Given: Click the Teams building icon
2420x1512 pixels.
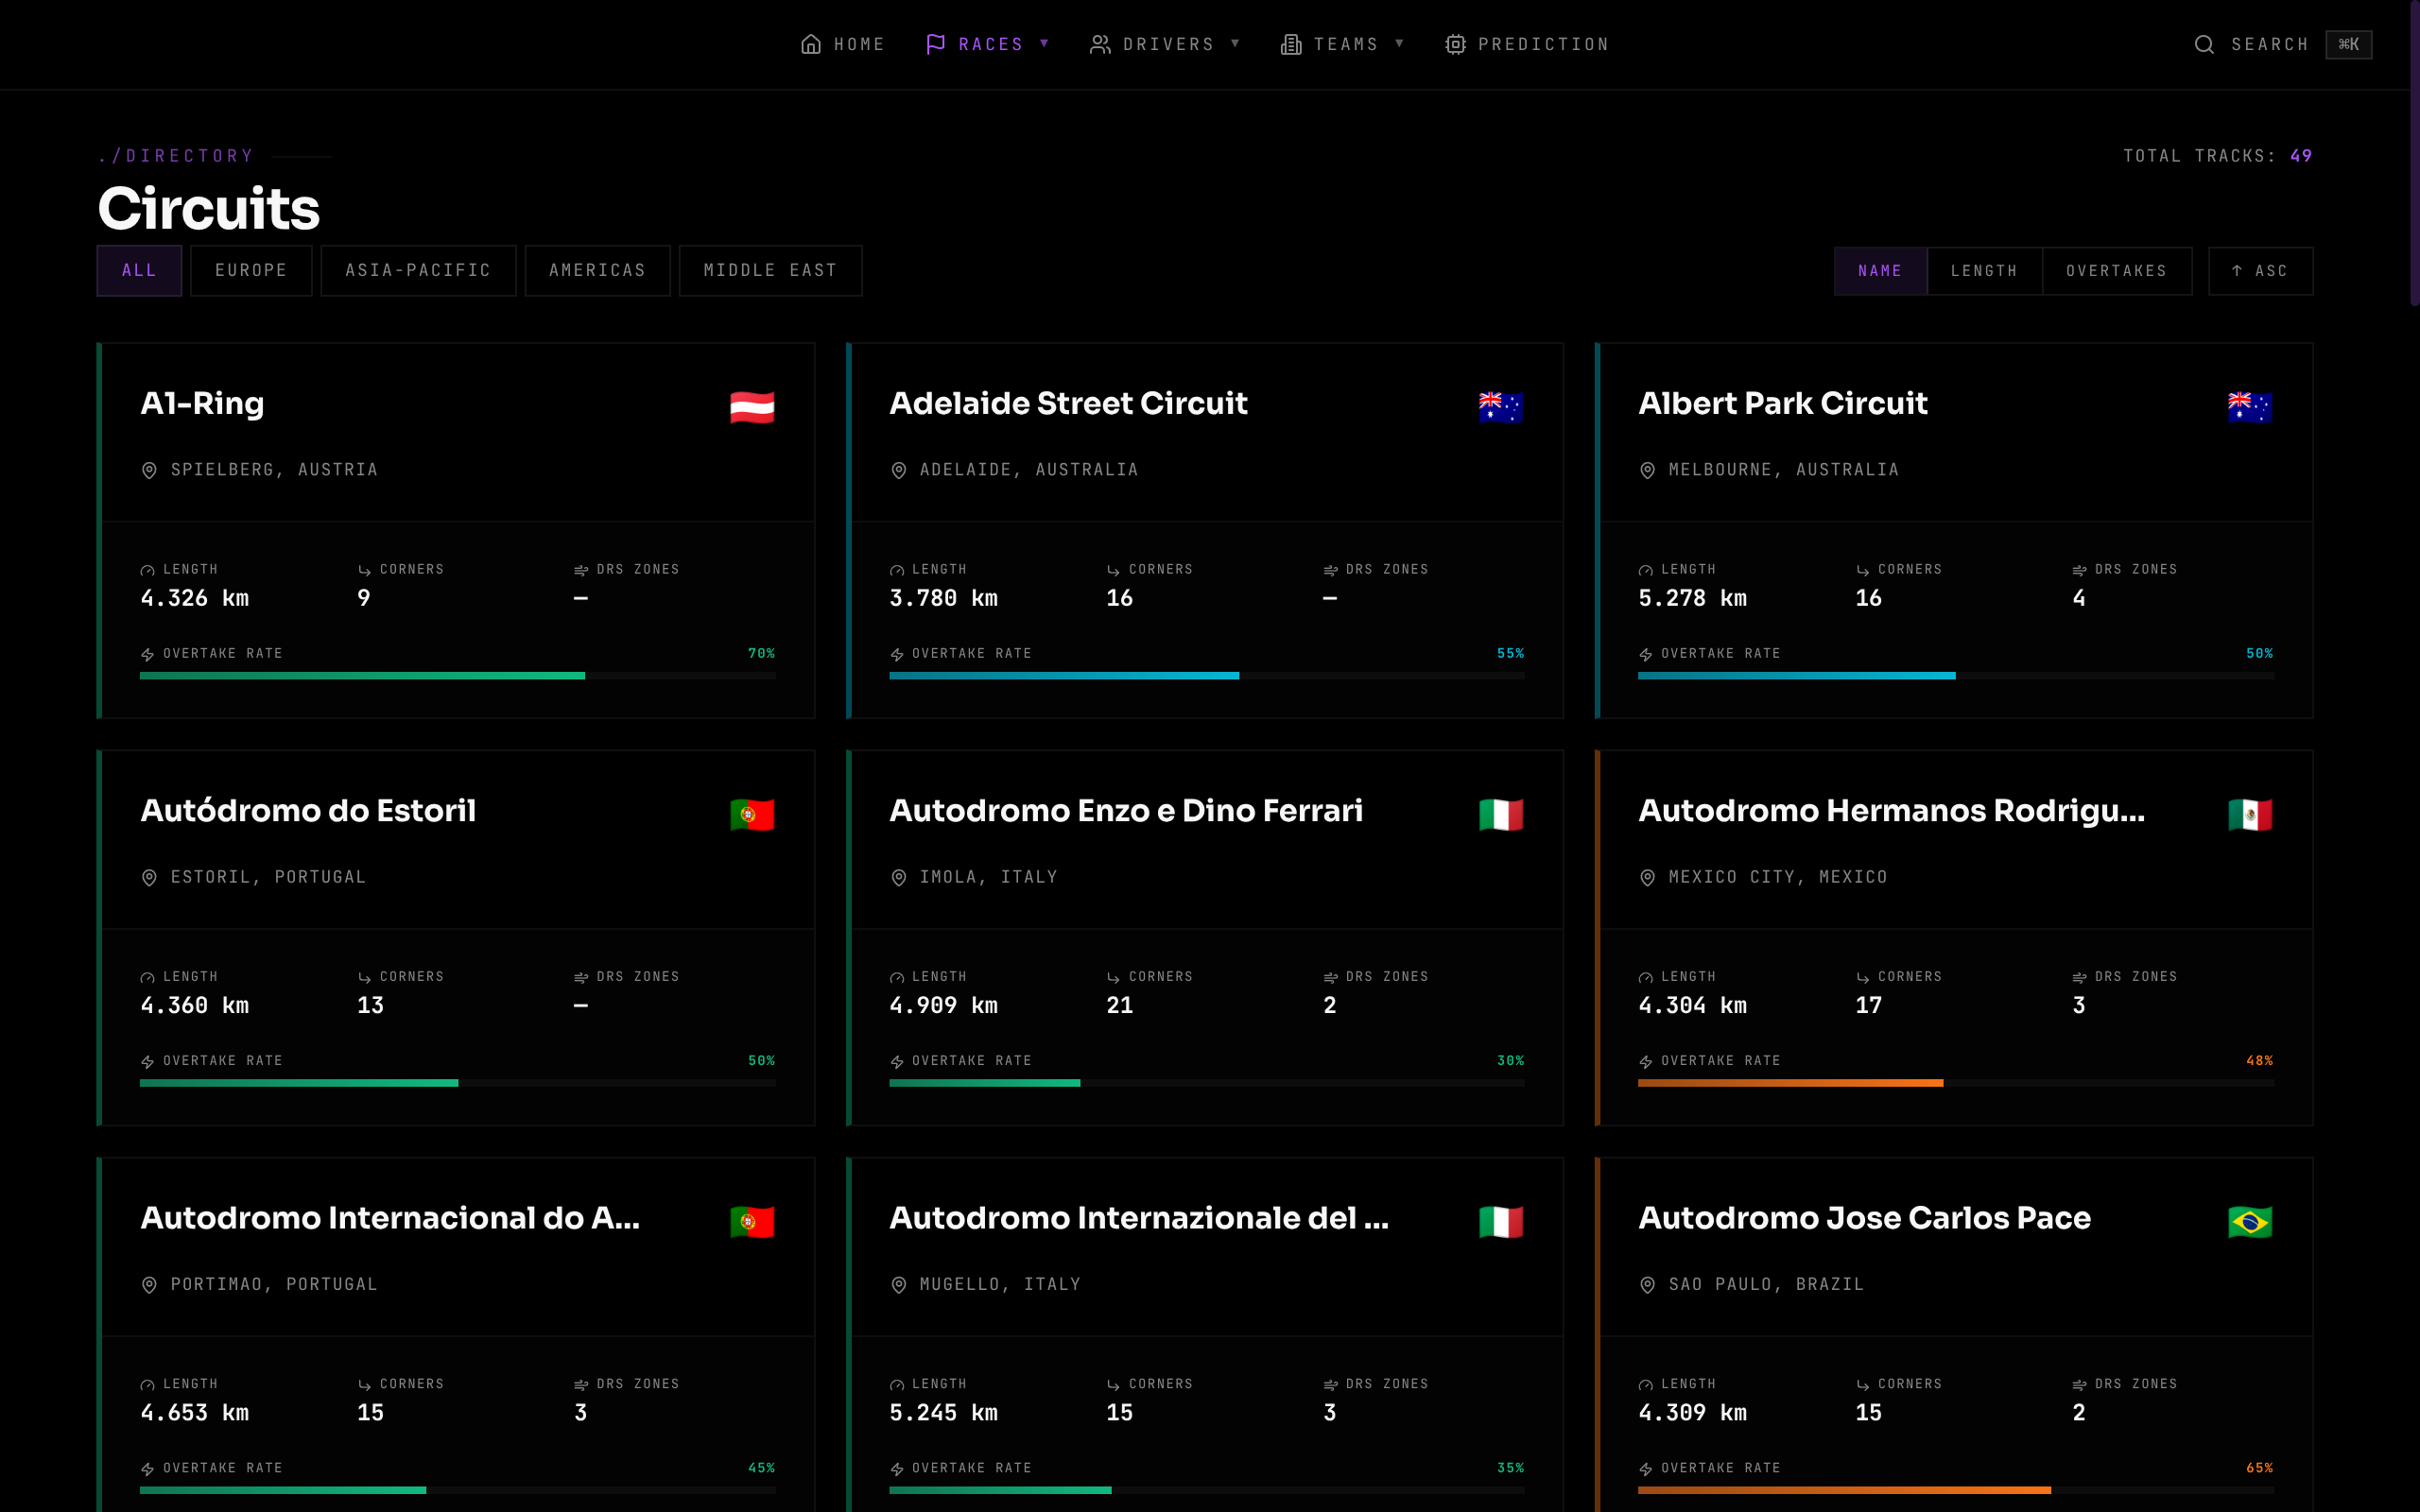Looking at the screenshot, I should click(1291, 44).
